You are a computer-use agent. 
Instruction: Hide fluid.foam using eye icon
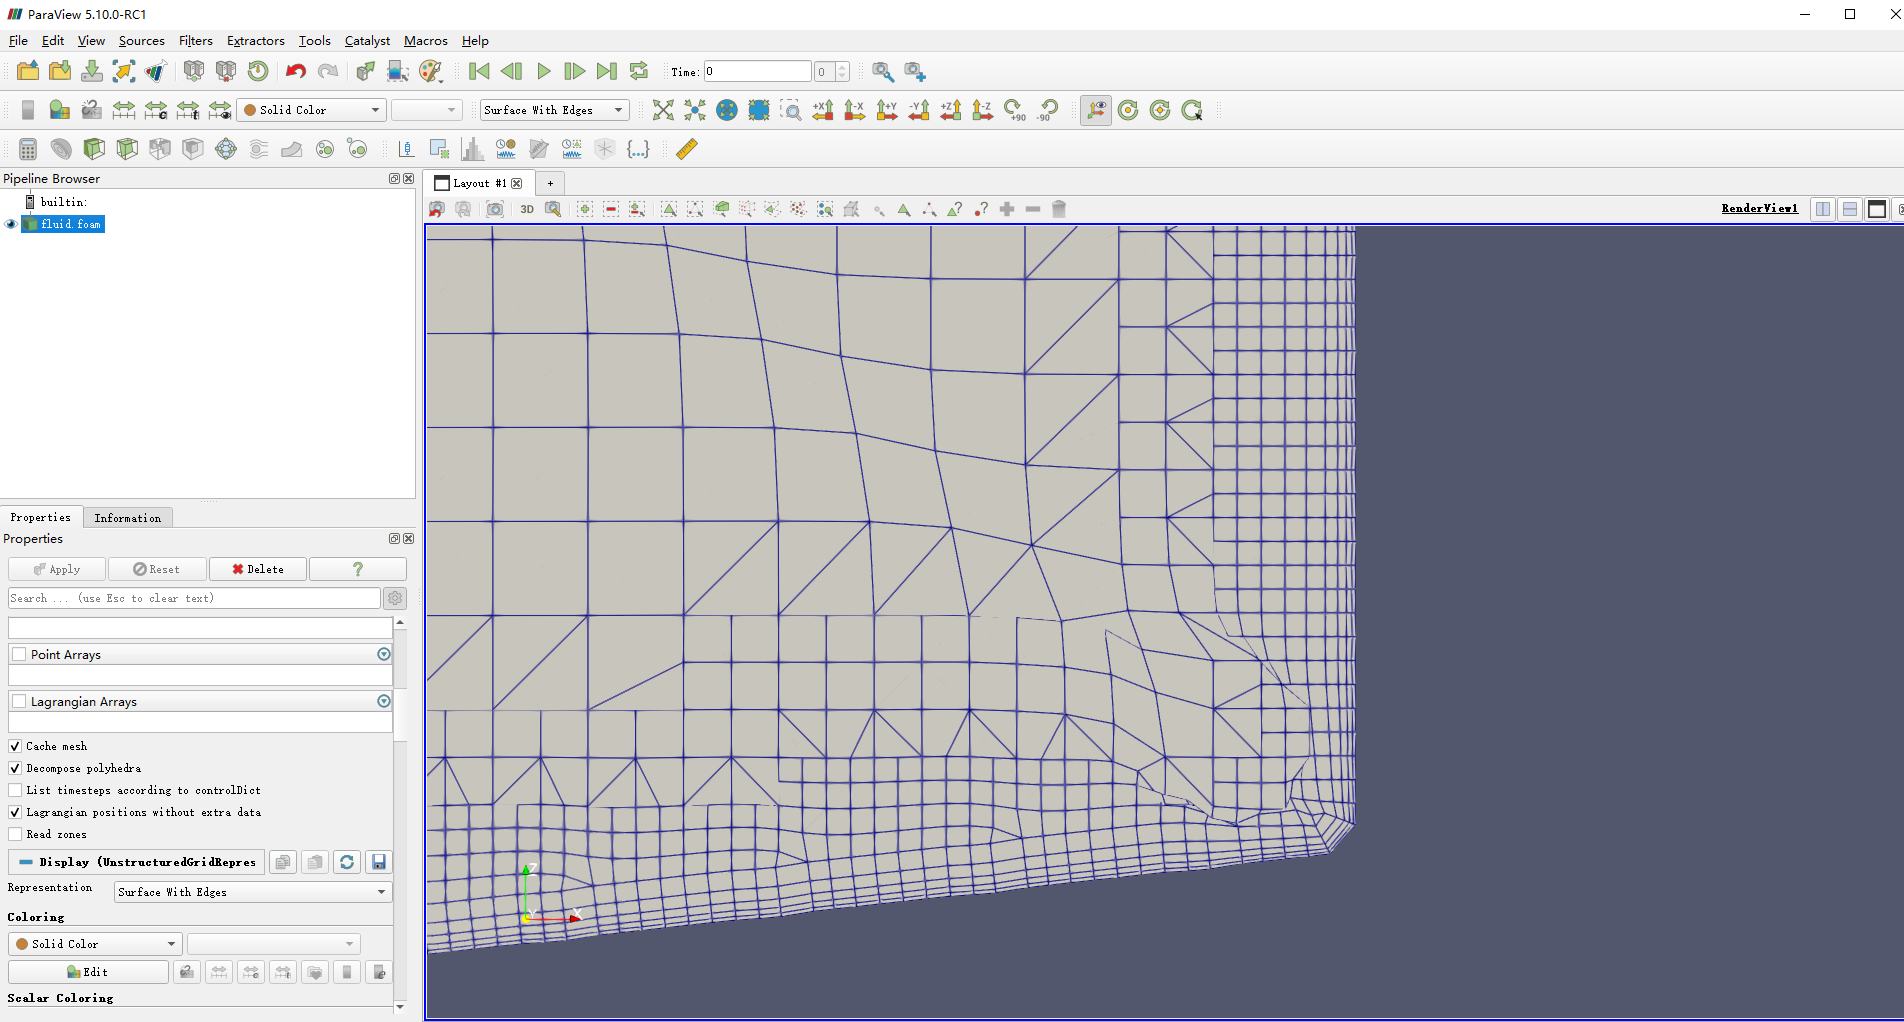11,224
